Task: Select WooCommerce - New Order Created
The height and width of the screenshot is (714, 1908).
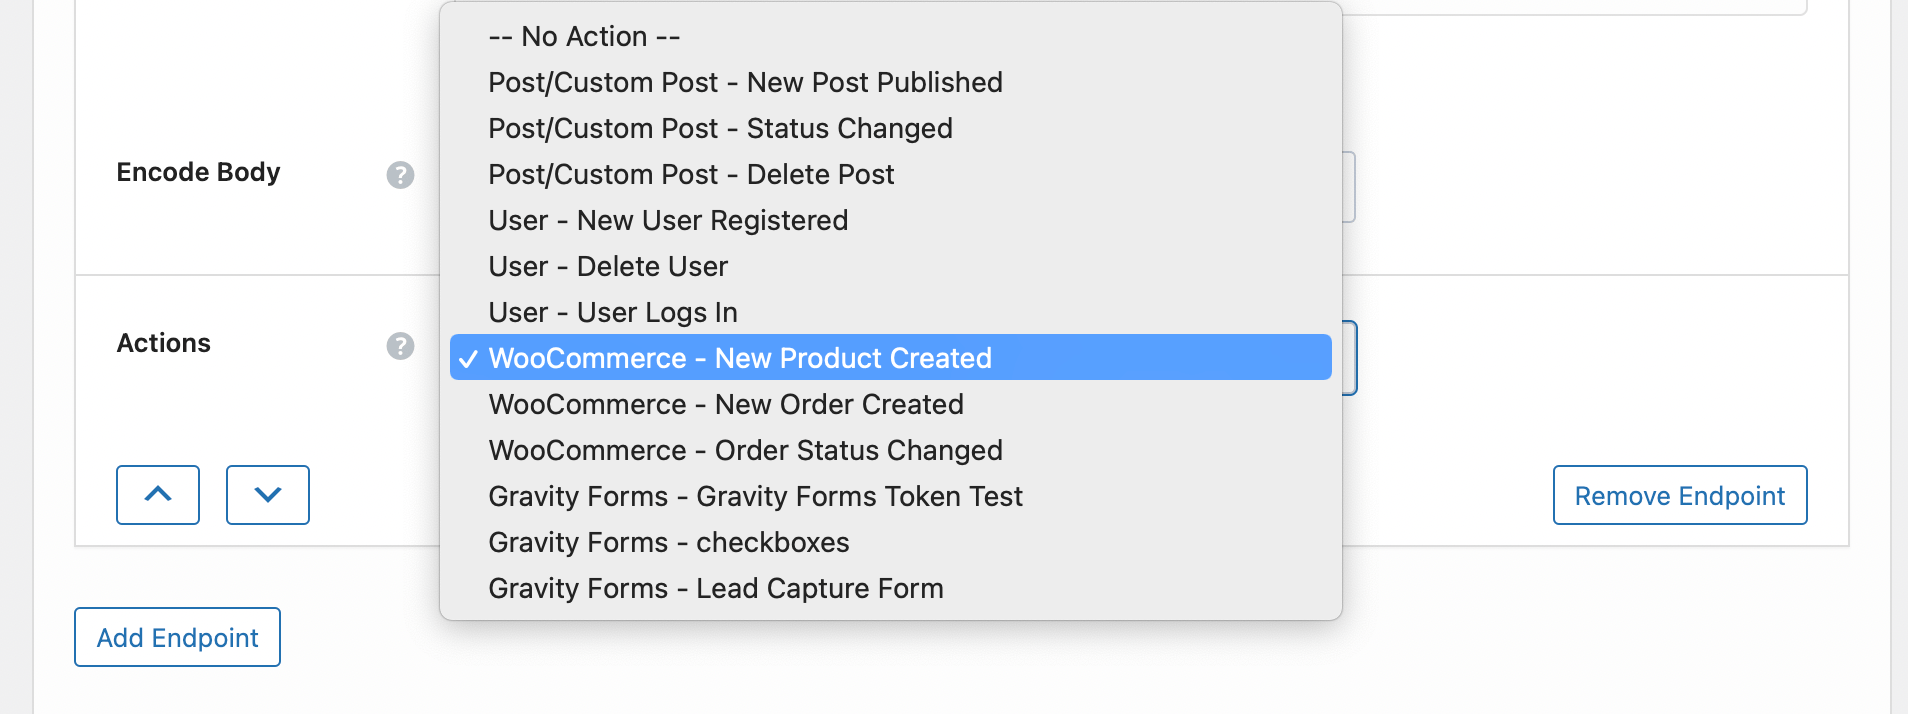Action: [725, 404]
